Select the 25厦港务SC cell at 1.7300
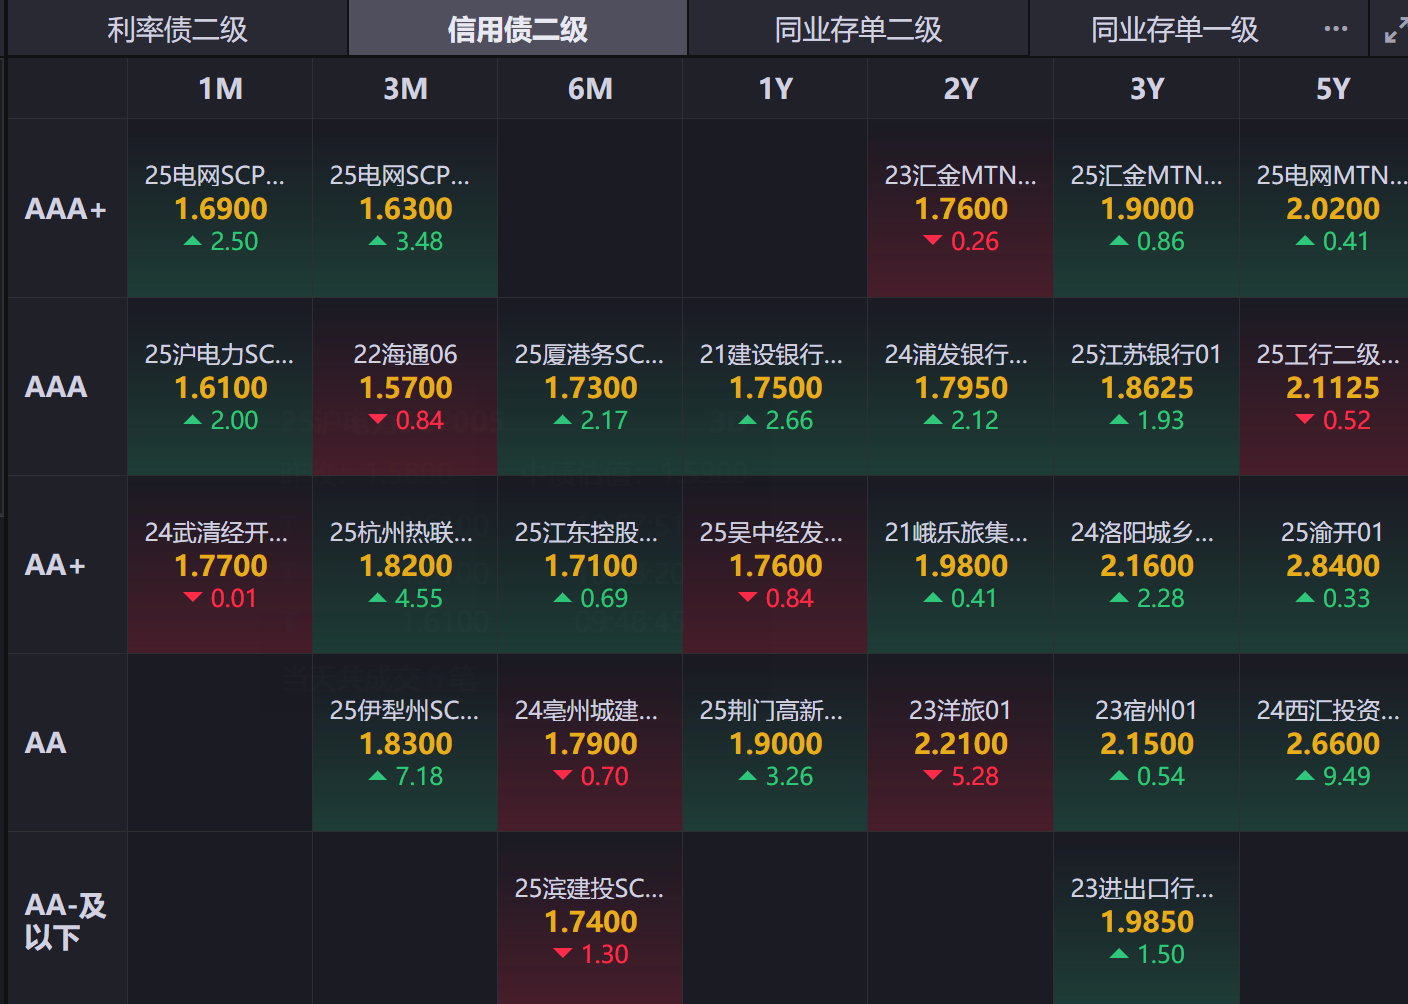Image resolution: width=1408 pixels, height=1004 pixels. [590, 387]
